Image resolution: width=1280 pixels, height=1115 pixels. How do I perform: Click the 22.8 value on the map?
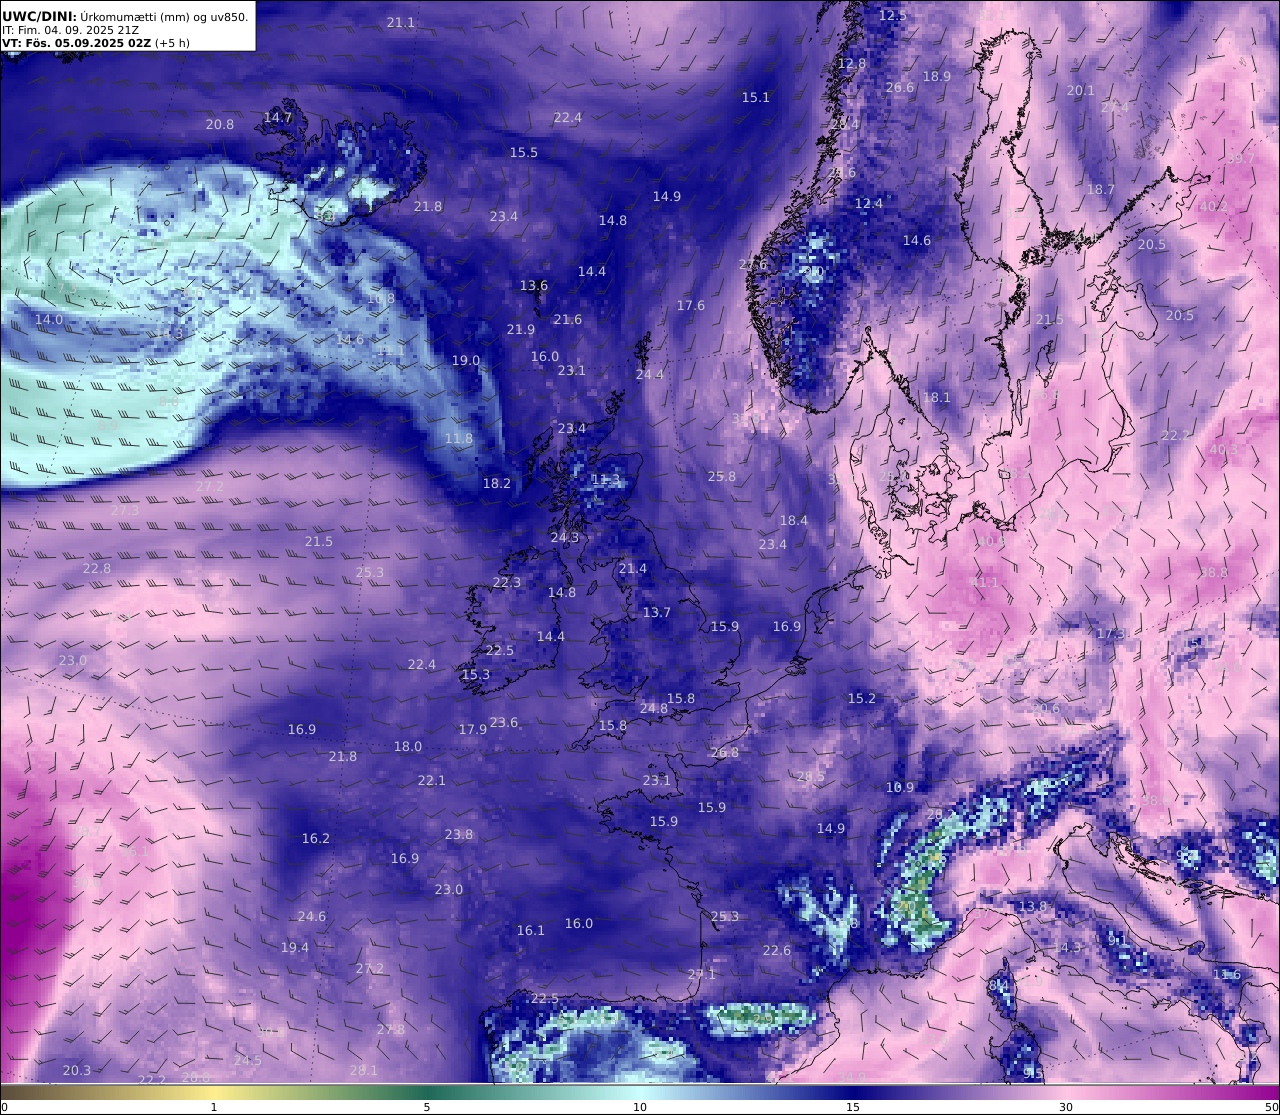(97, 568)
